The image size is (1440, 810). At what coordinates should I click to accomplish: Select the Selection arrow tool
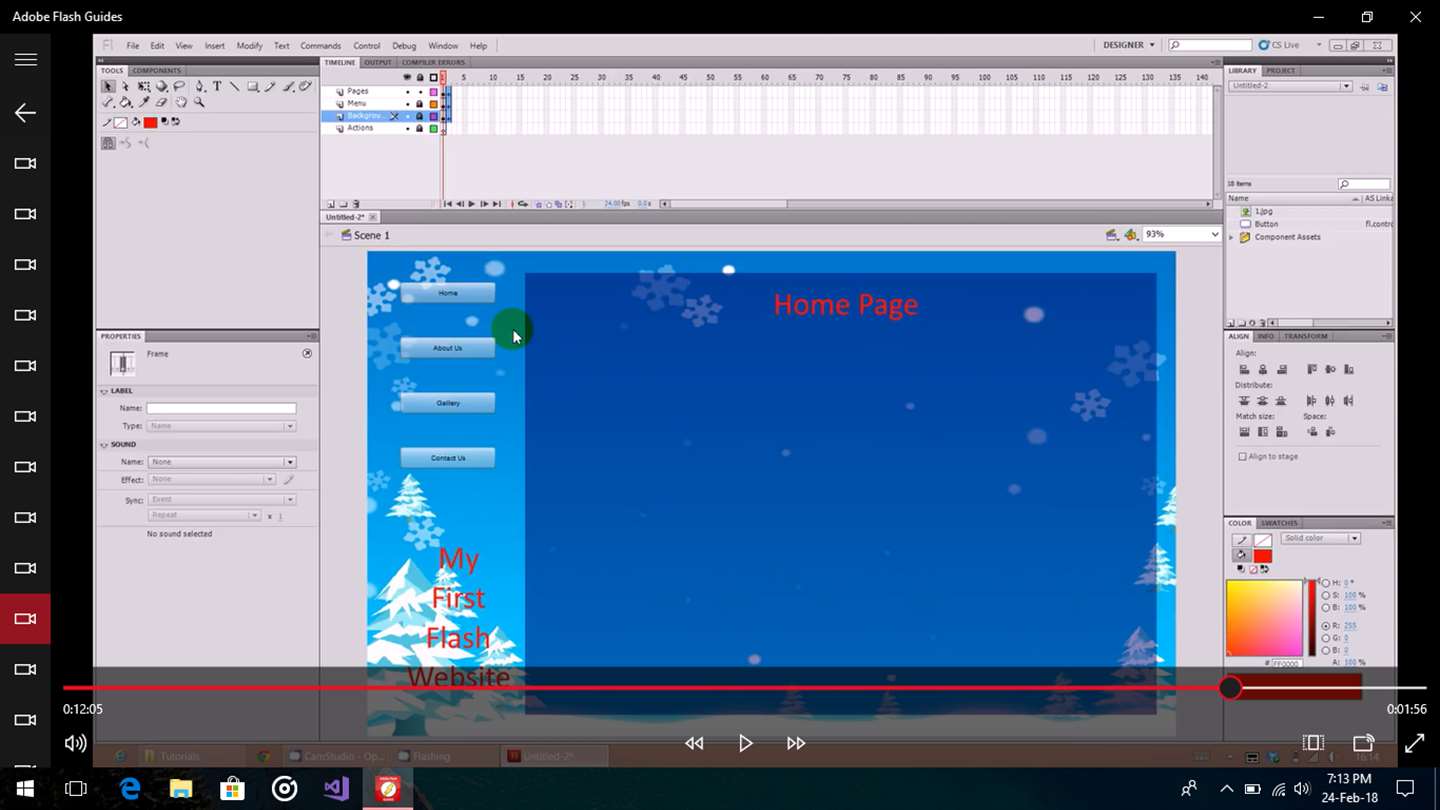pos(108,87)
